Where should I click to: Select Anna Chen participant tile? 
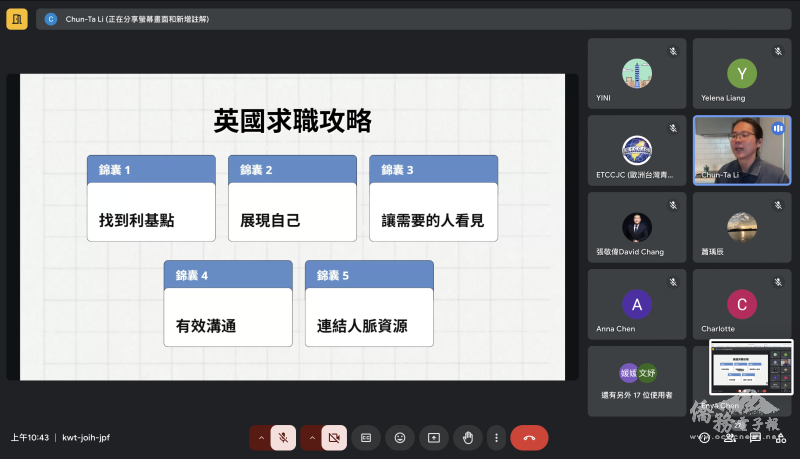point(637,304)
